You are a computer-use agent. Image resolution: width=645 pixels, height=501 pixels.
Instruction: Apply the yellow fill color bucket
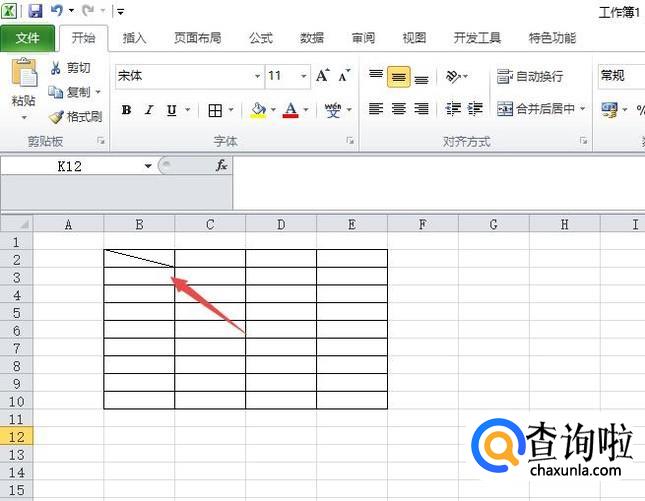(258, 110)
